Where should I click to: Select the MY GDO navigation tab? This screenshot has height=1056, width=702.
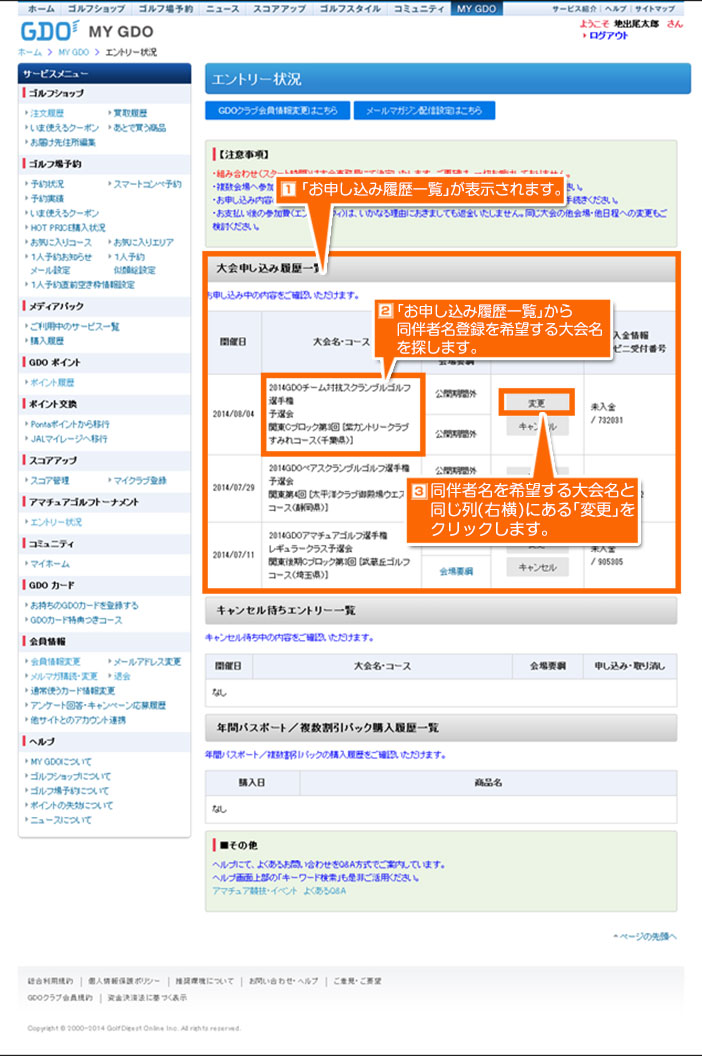coord(476,9)
